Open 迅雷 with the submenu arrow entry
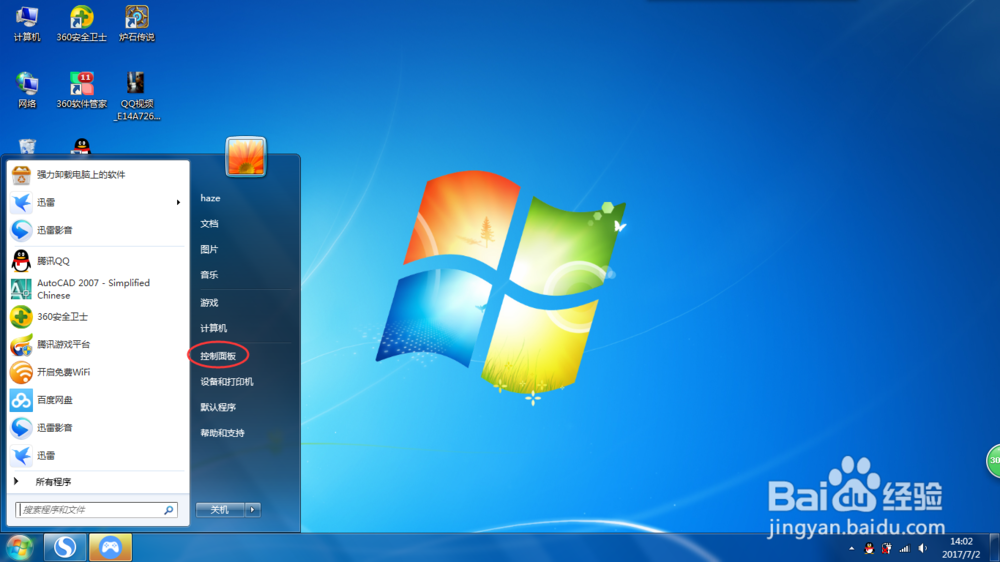Screen dimensions: 1000x562 click(x=98, y=202)
